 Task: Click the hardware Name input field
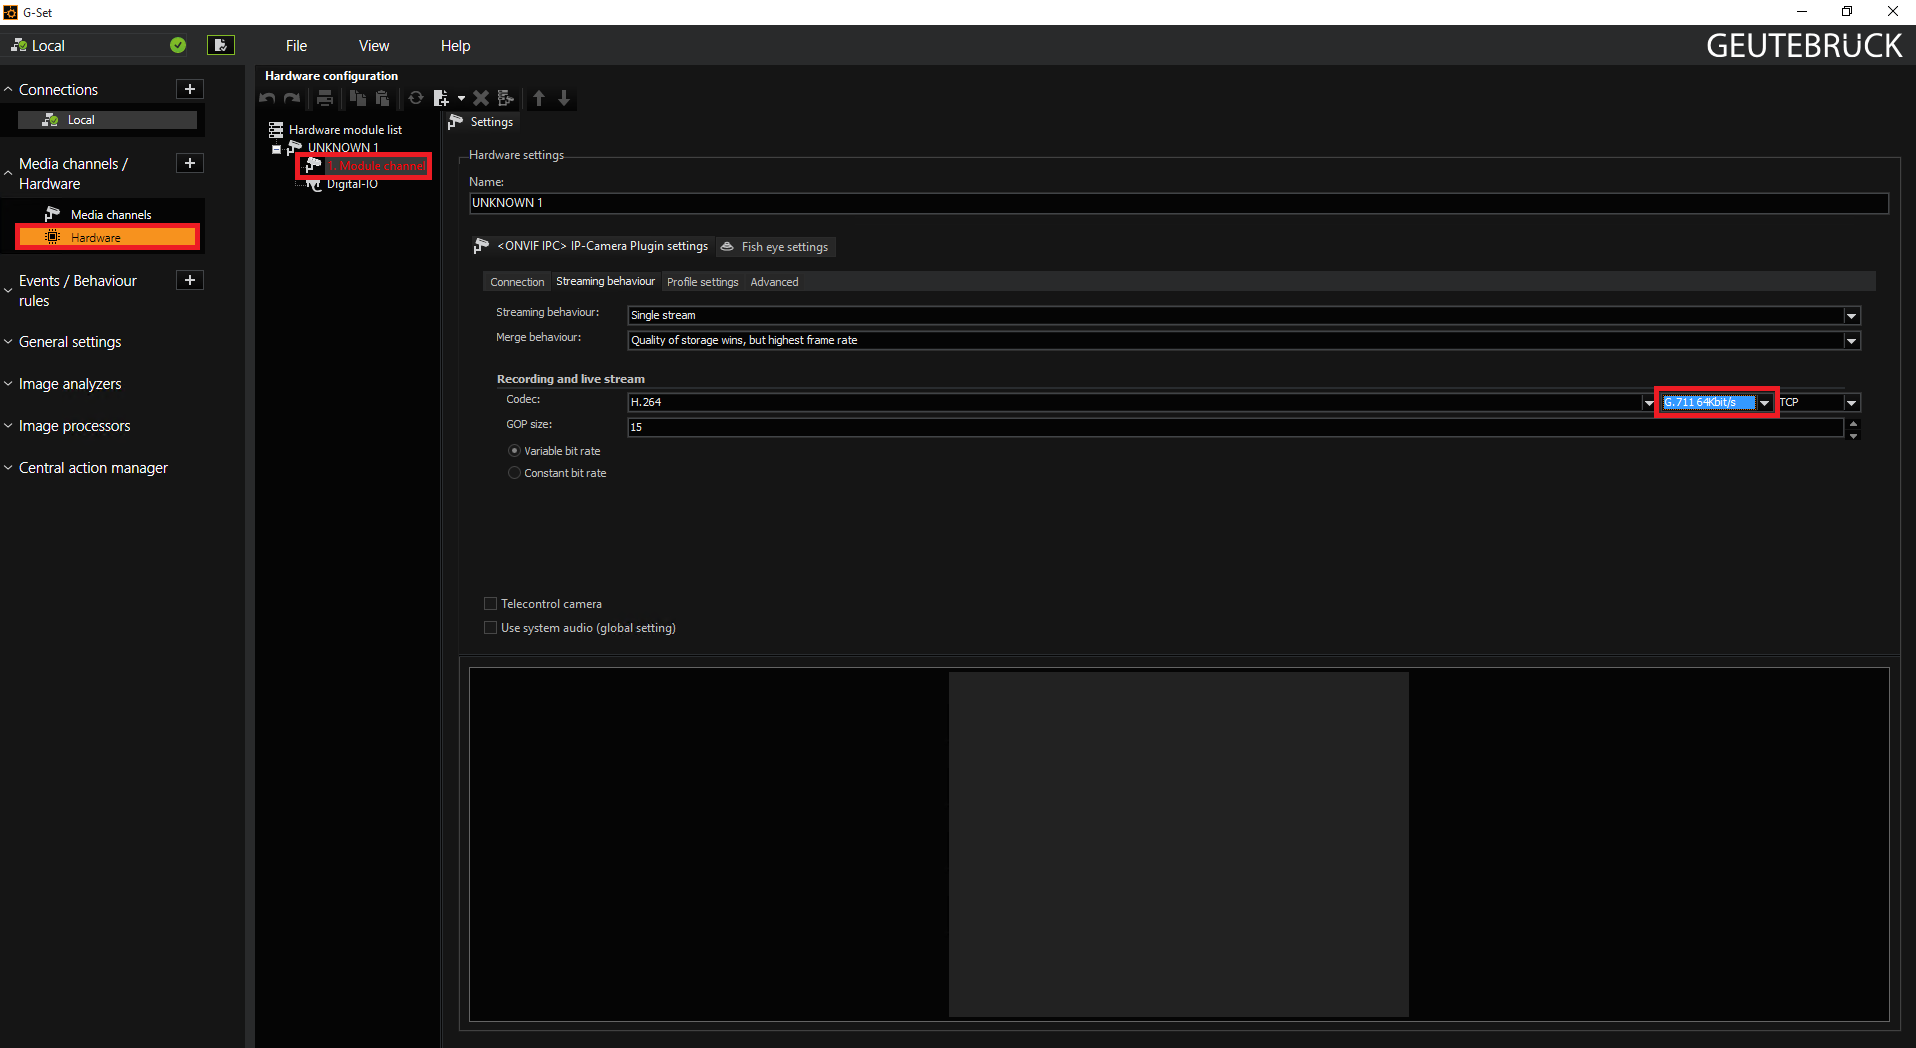point(1178,203)
